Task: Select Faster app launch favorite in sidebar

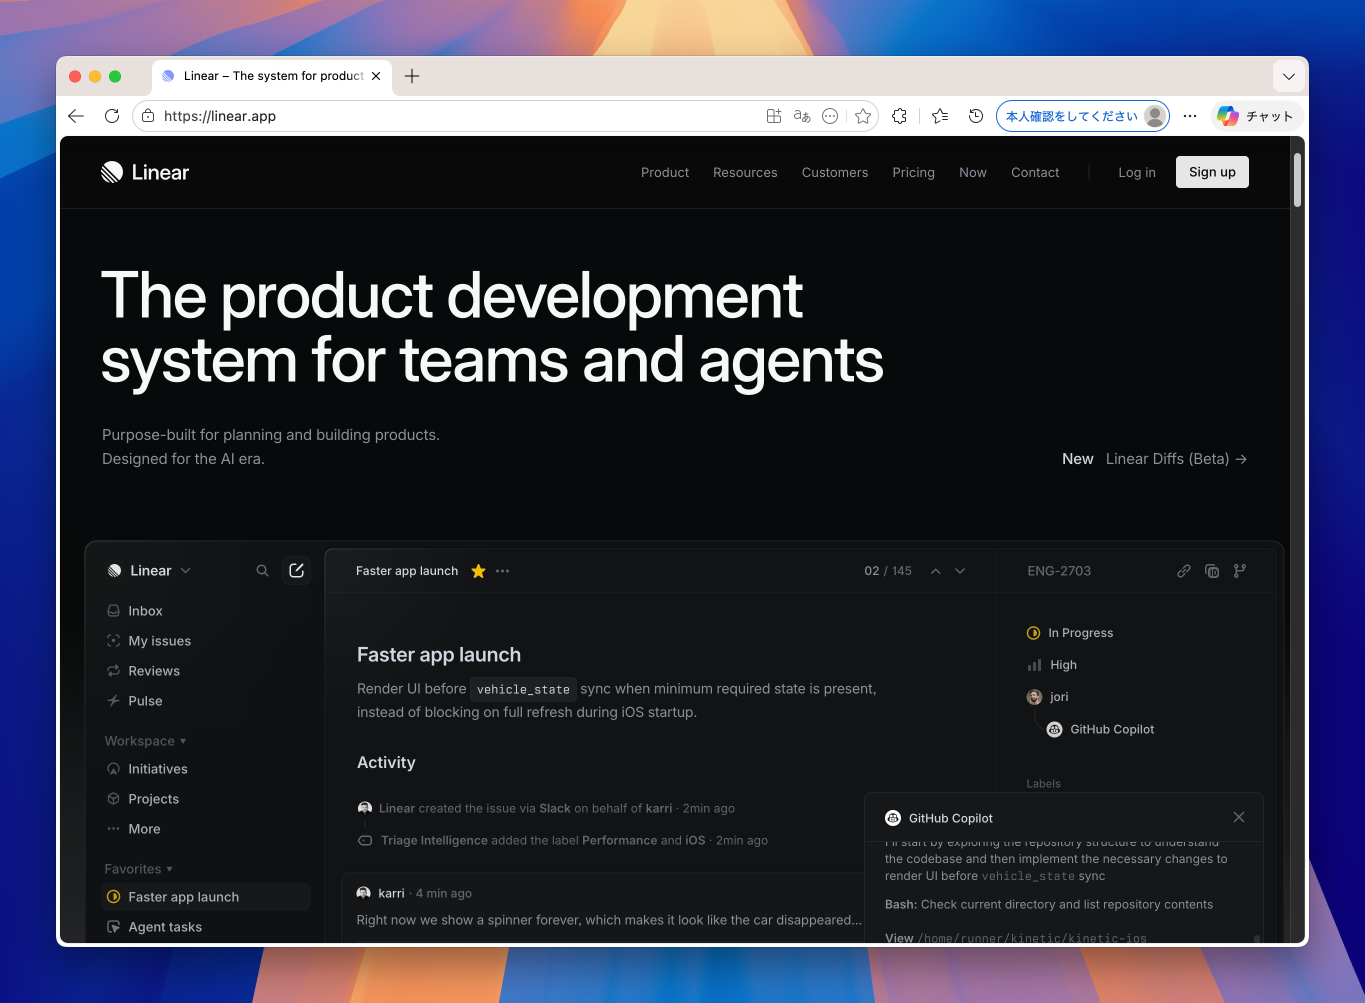Action: pos(207,897)
